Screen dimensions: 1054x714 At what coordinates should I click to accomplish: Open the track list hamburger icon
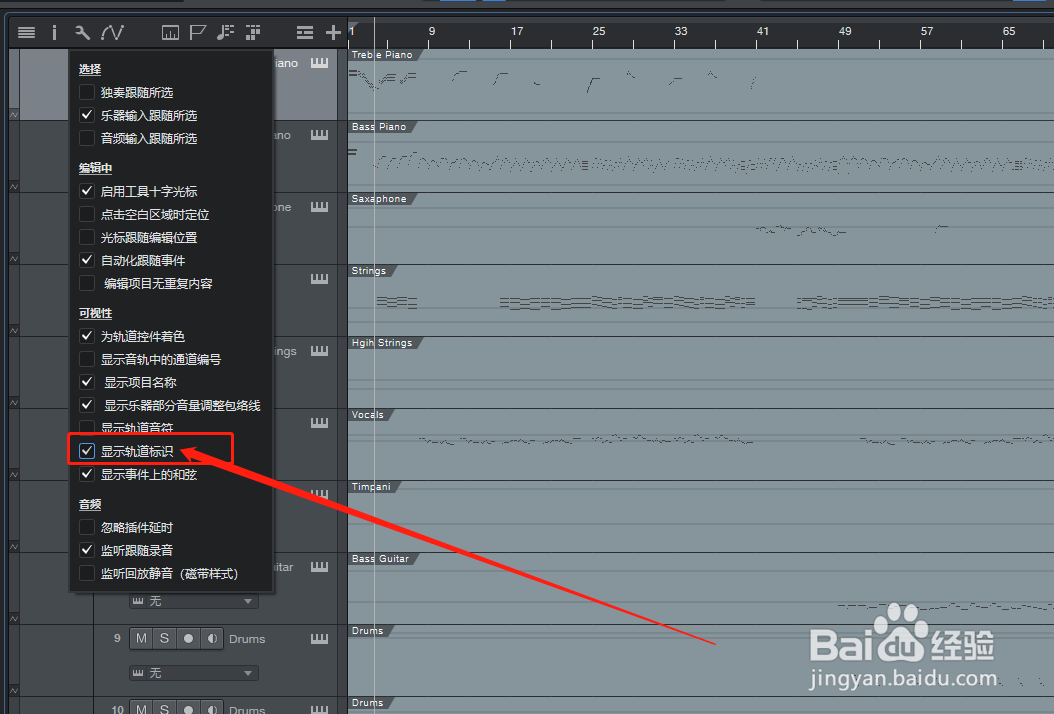tap(26, 32)
